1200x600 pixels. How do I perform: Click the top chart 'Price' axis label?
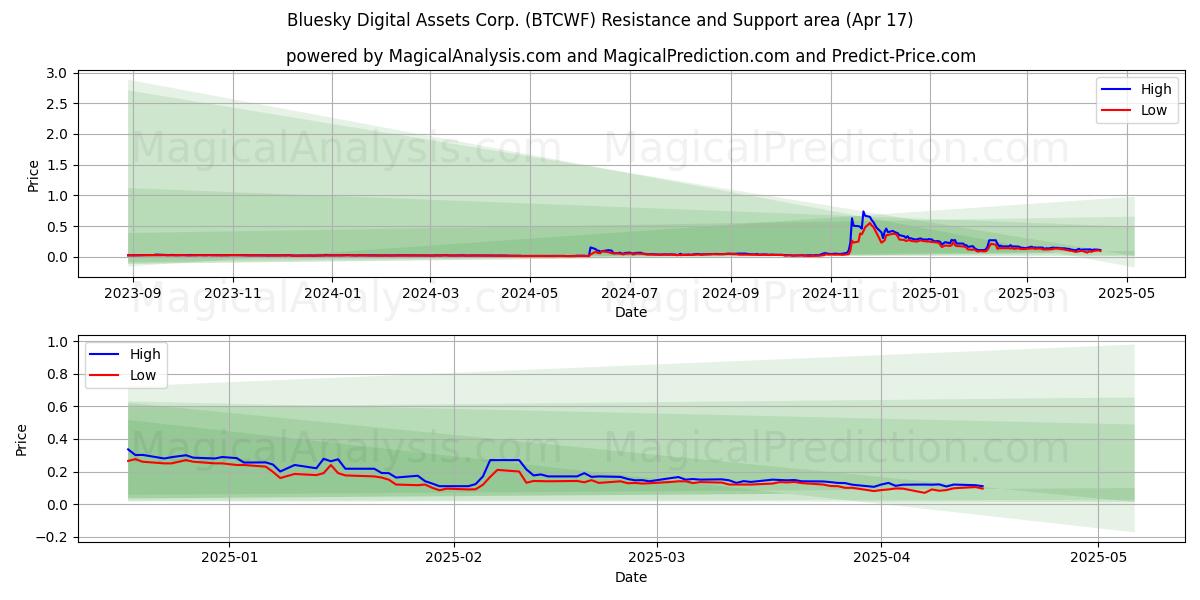tap(33, 176)
